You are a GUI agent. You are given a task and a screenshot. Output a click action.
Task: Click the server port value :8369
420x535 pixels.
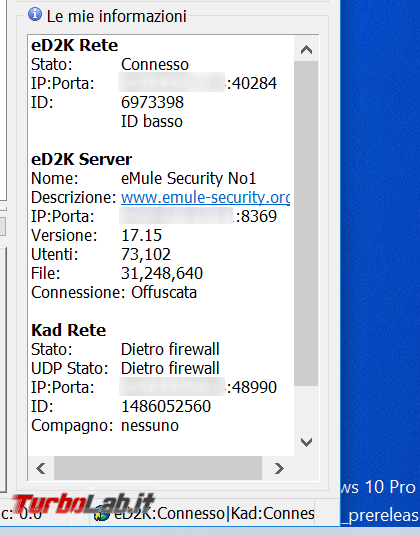(x=256, y=216)
